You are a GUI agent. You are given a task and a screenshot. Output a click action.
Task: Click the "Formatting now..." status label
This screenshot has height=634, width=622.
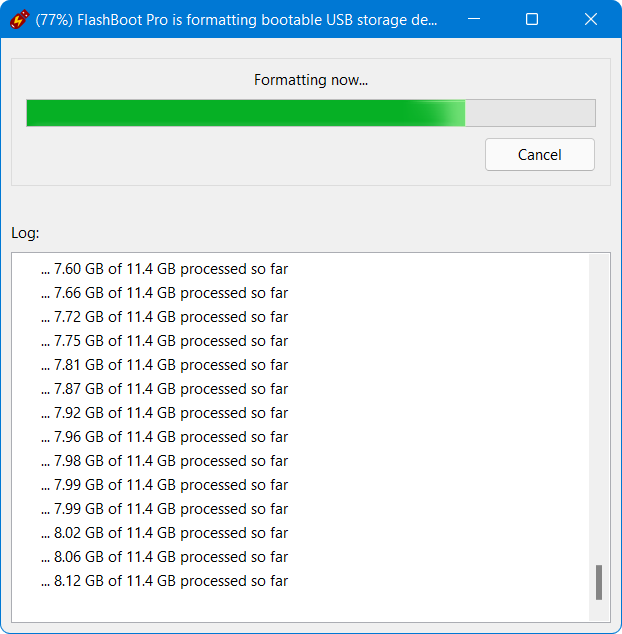[x=310, y=80]
